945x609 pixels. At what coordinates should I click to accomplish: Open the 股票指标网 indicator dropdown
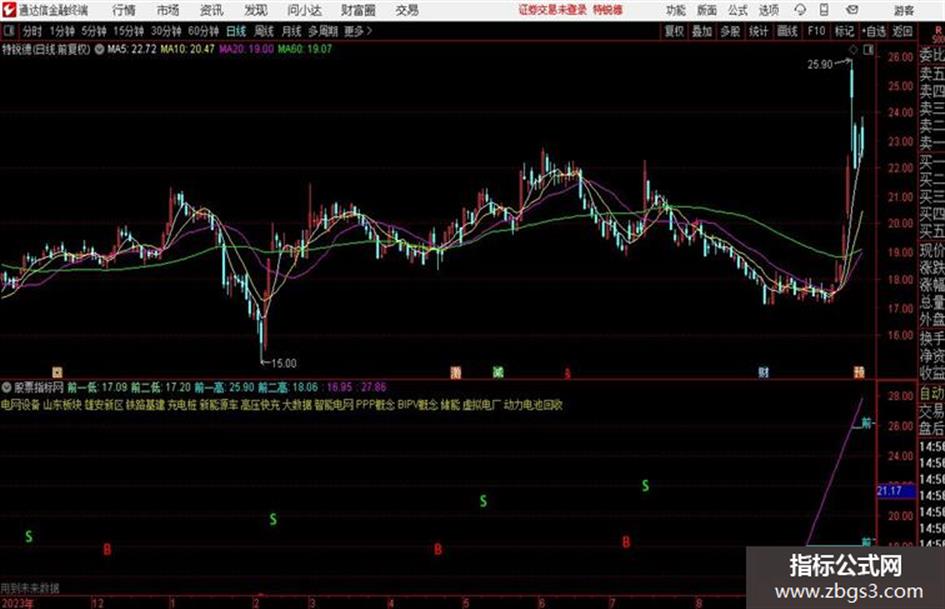pos(7,387)
